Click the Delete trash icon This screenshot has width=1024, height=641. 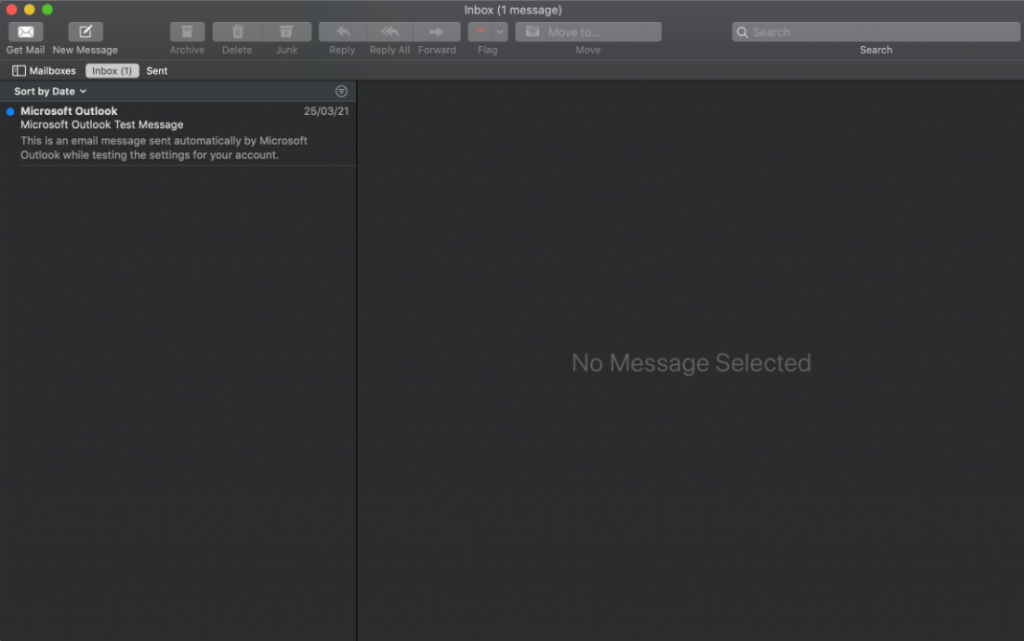(237, 32)
